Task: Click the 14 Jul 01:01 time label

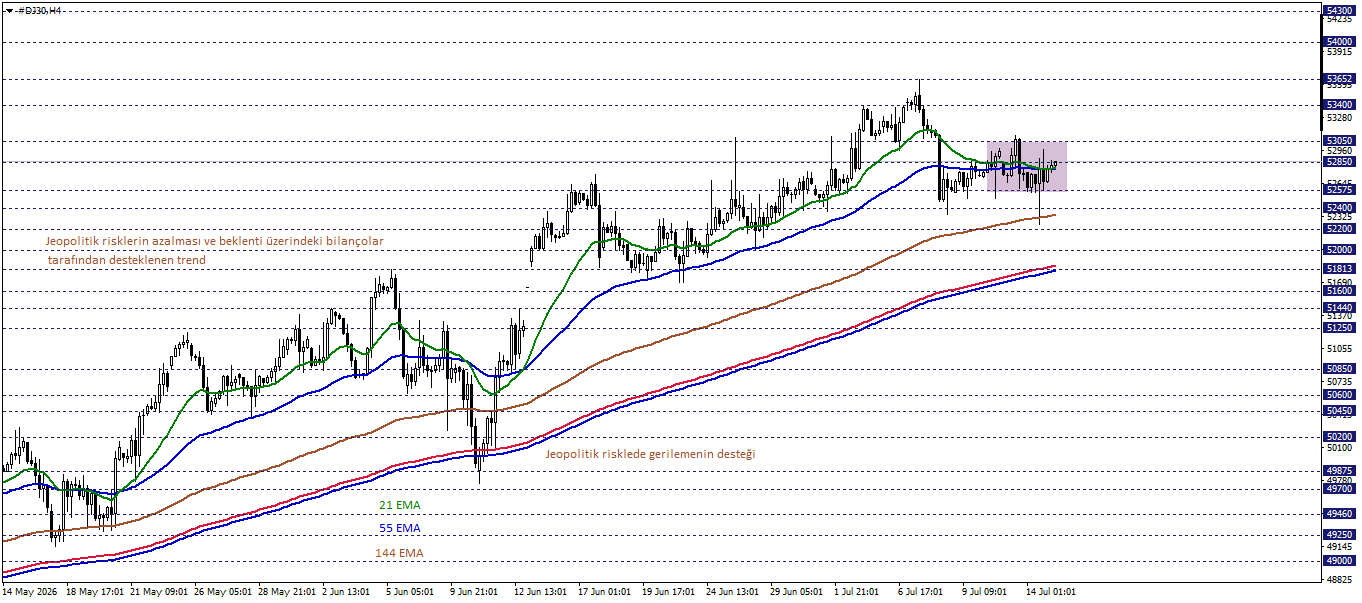Action: pyautogui.click(x=1049, y=592)
